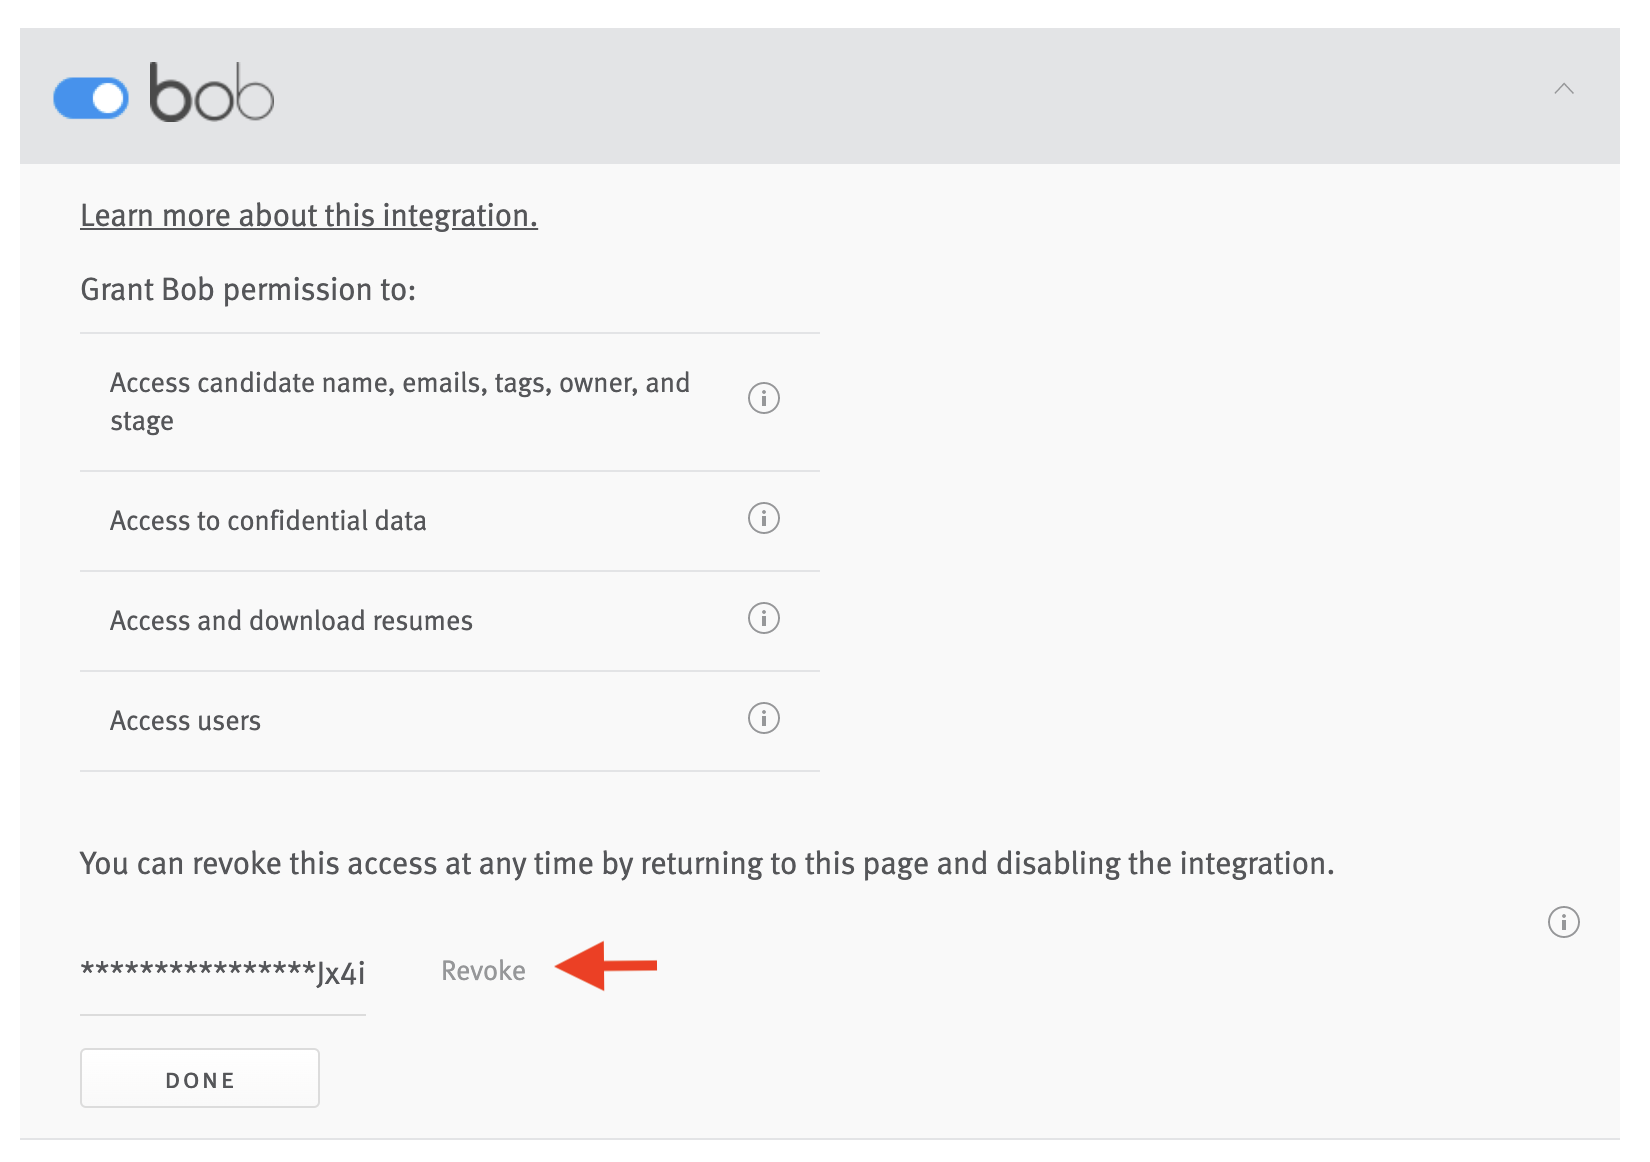Image resolution: width=1650 pixels, height=1162 pixels.
Task: Select 'Access and download resumes' text
Action: [291, 621]
